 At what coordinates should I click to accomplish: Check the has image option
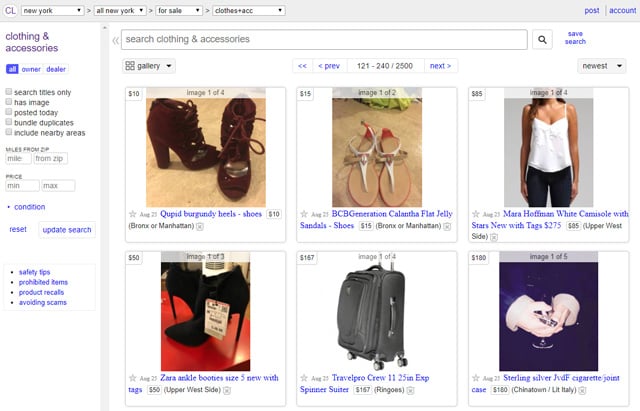coord(9,102)
